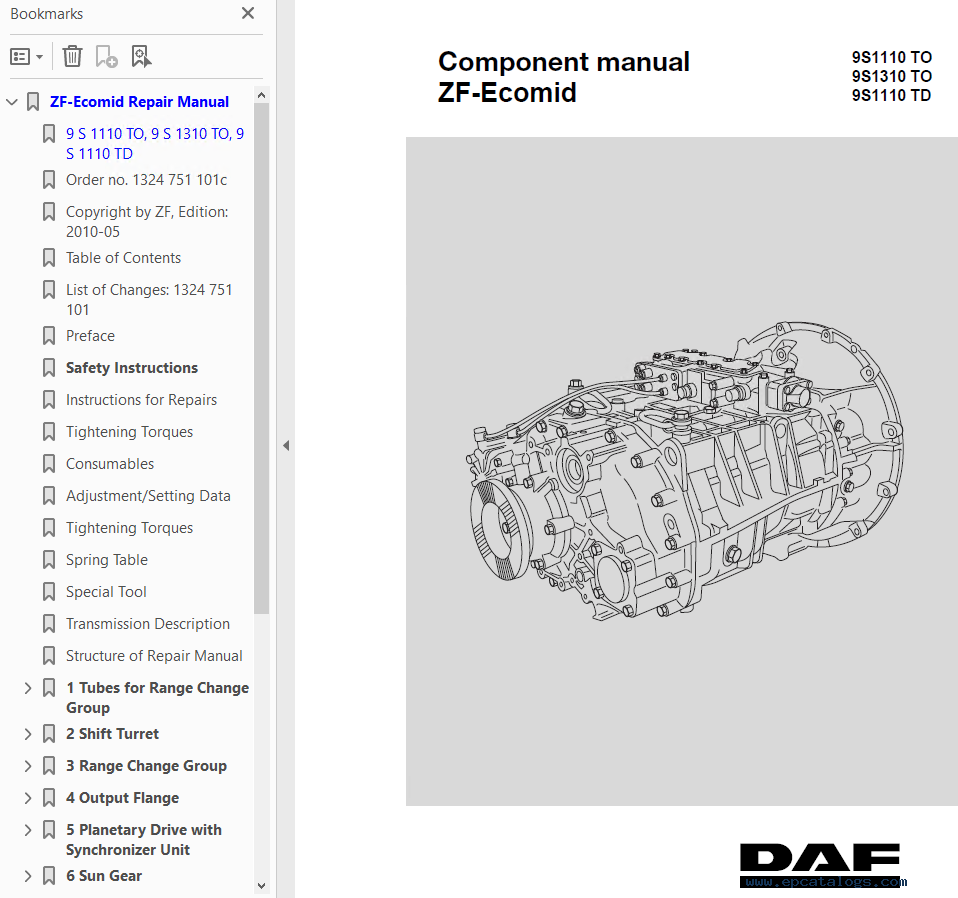Expand 1 Tubes for Range Change Group

click(x=27, y=688)
